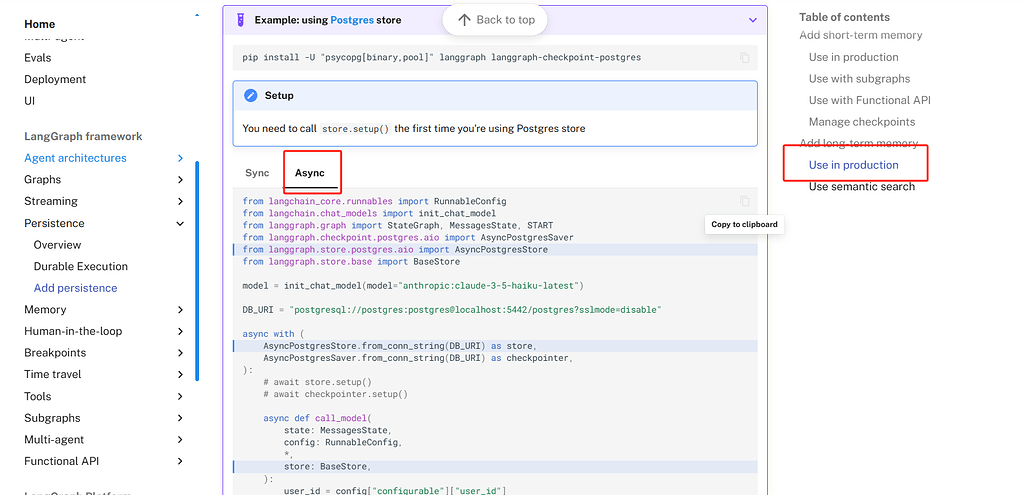This screenshot has width=1024, height=495.
Task: Switch to the Async tab
Action: [x=310, y=173]
